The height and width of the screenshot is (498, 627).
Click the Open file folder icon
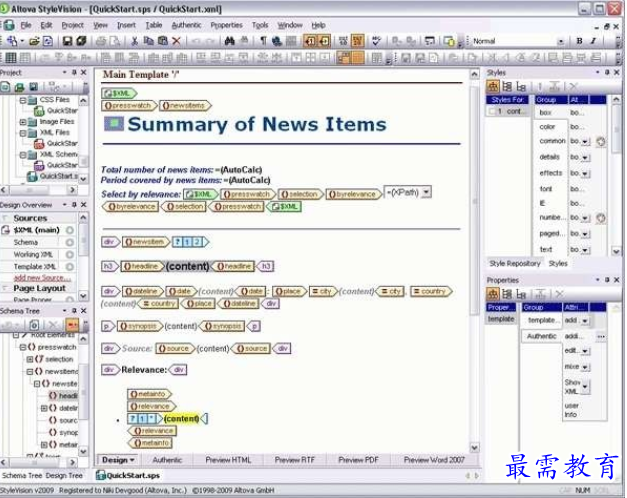coord(34,41)
